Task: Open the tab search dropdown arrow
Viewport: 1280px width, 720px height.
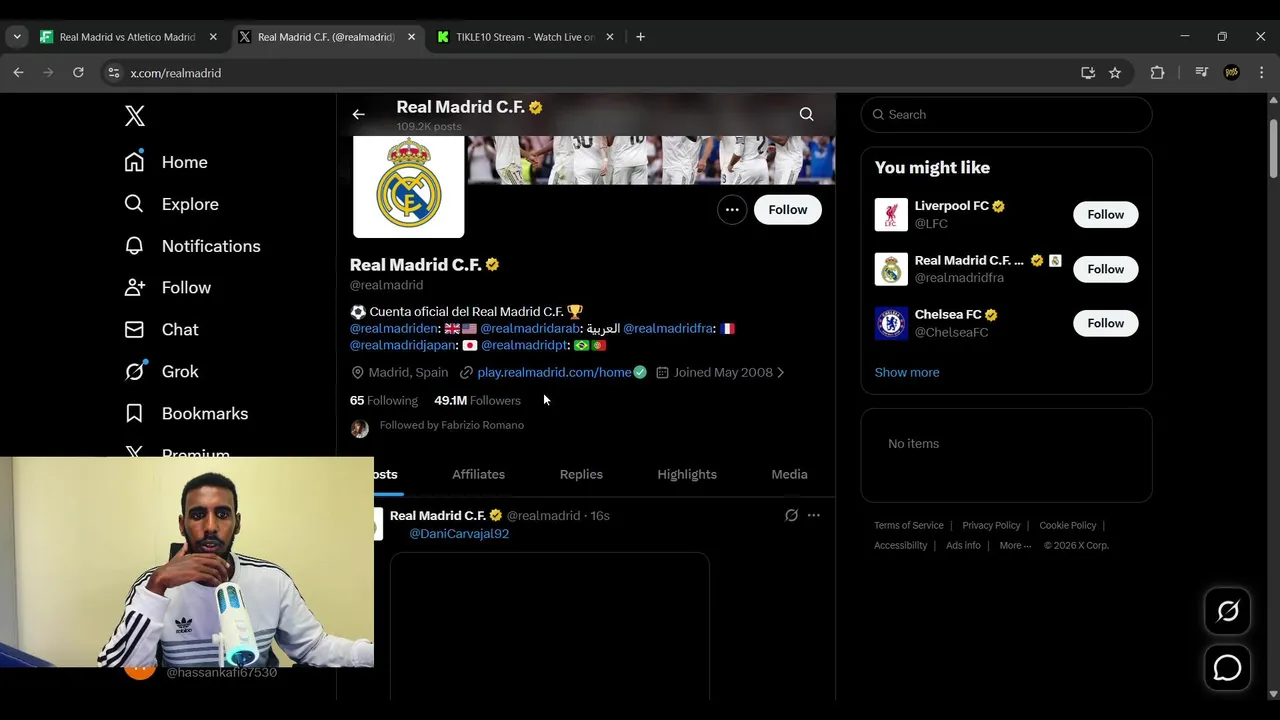Action: point(16,37)
